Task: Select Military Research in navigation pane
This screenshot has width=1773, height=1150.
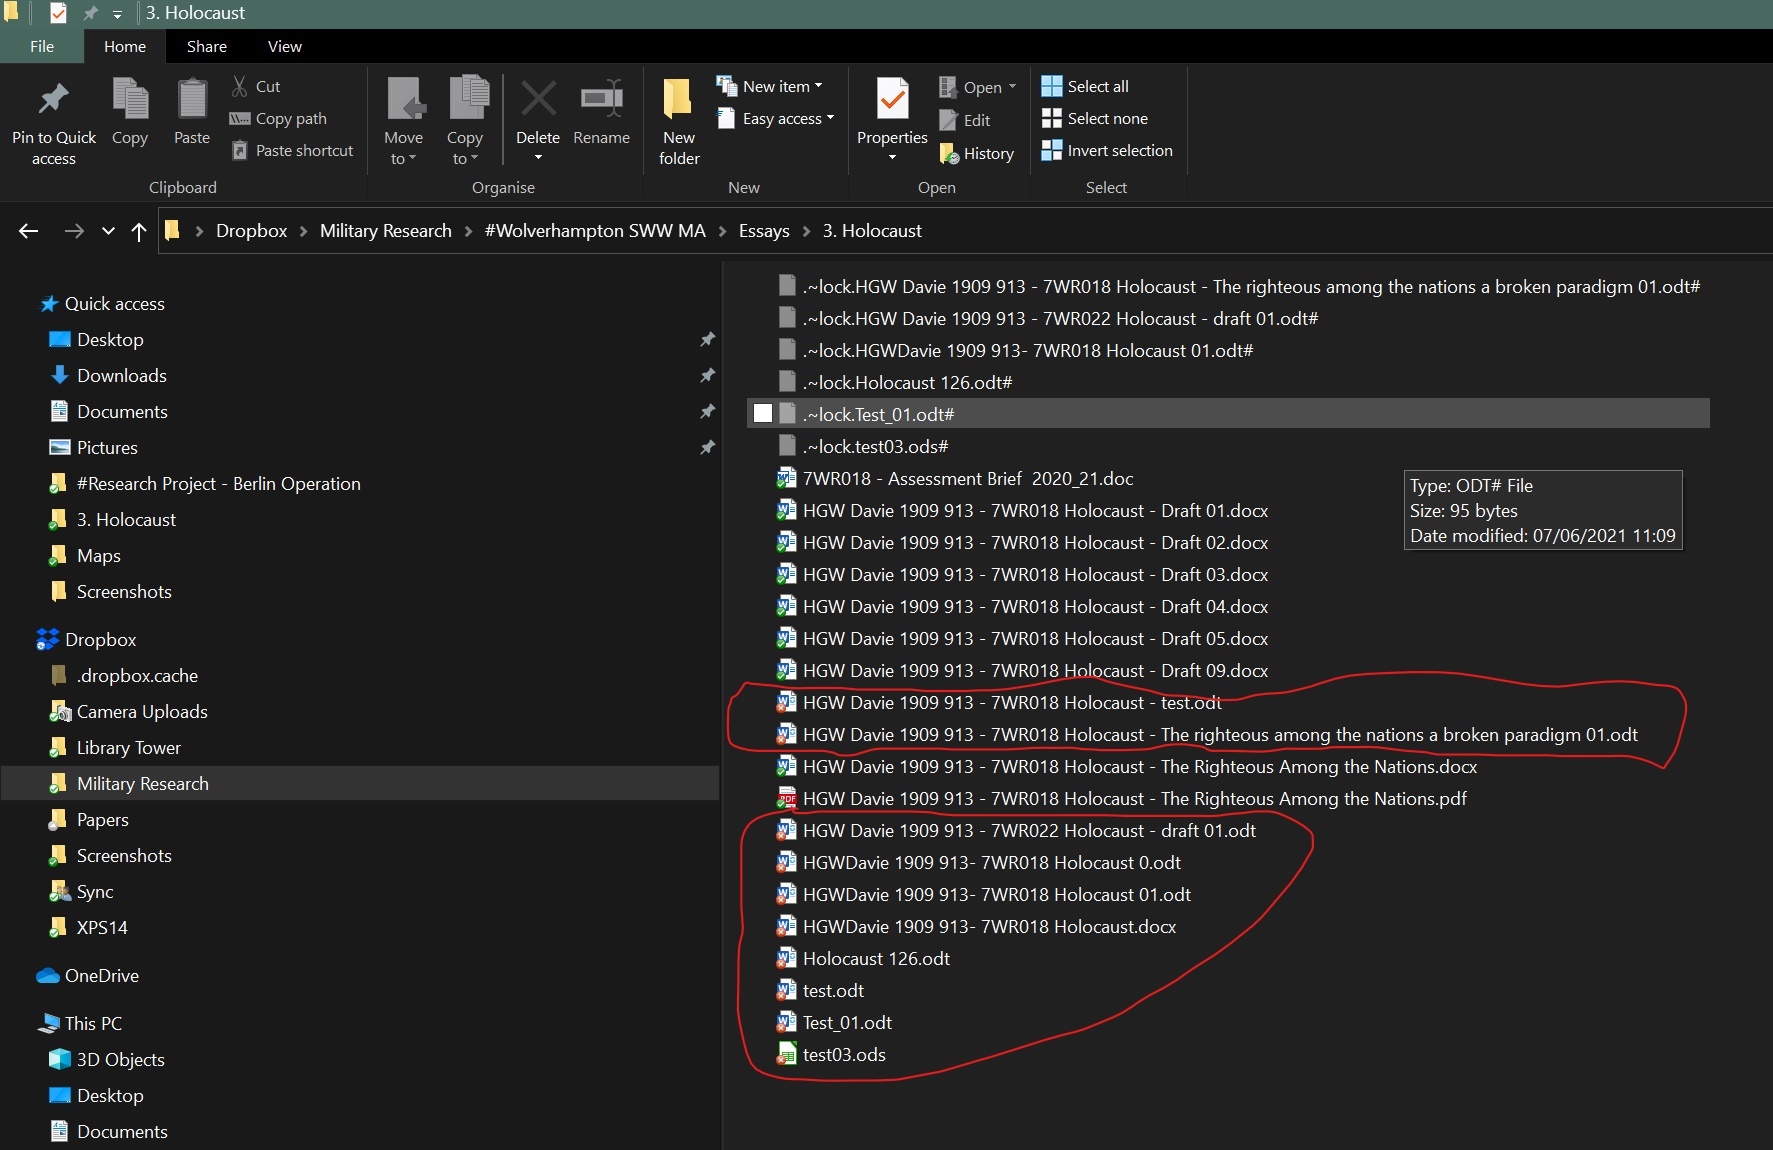Action: pos(142,783)
